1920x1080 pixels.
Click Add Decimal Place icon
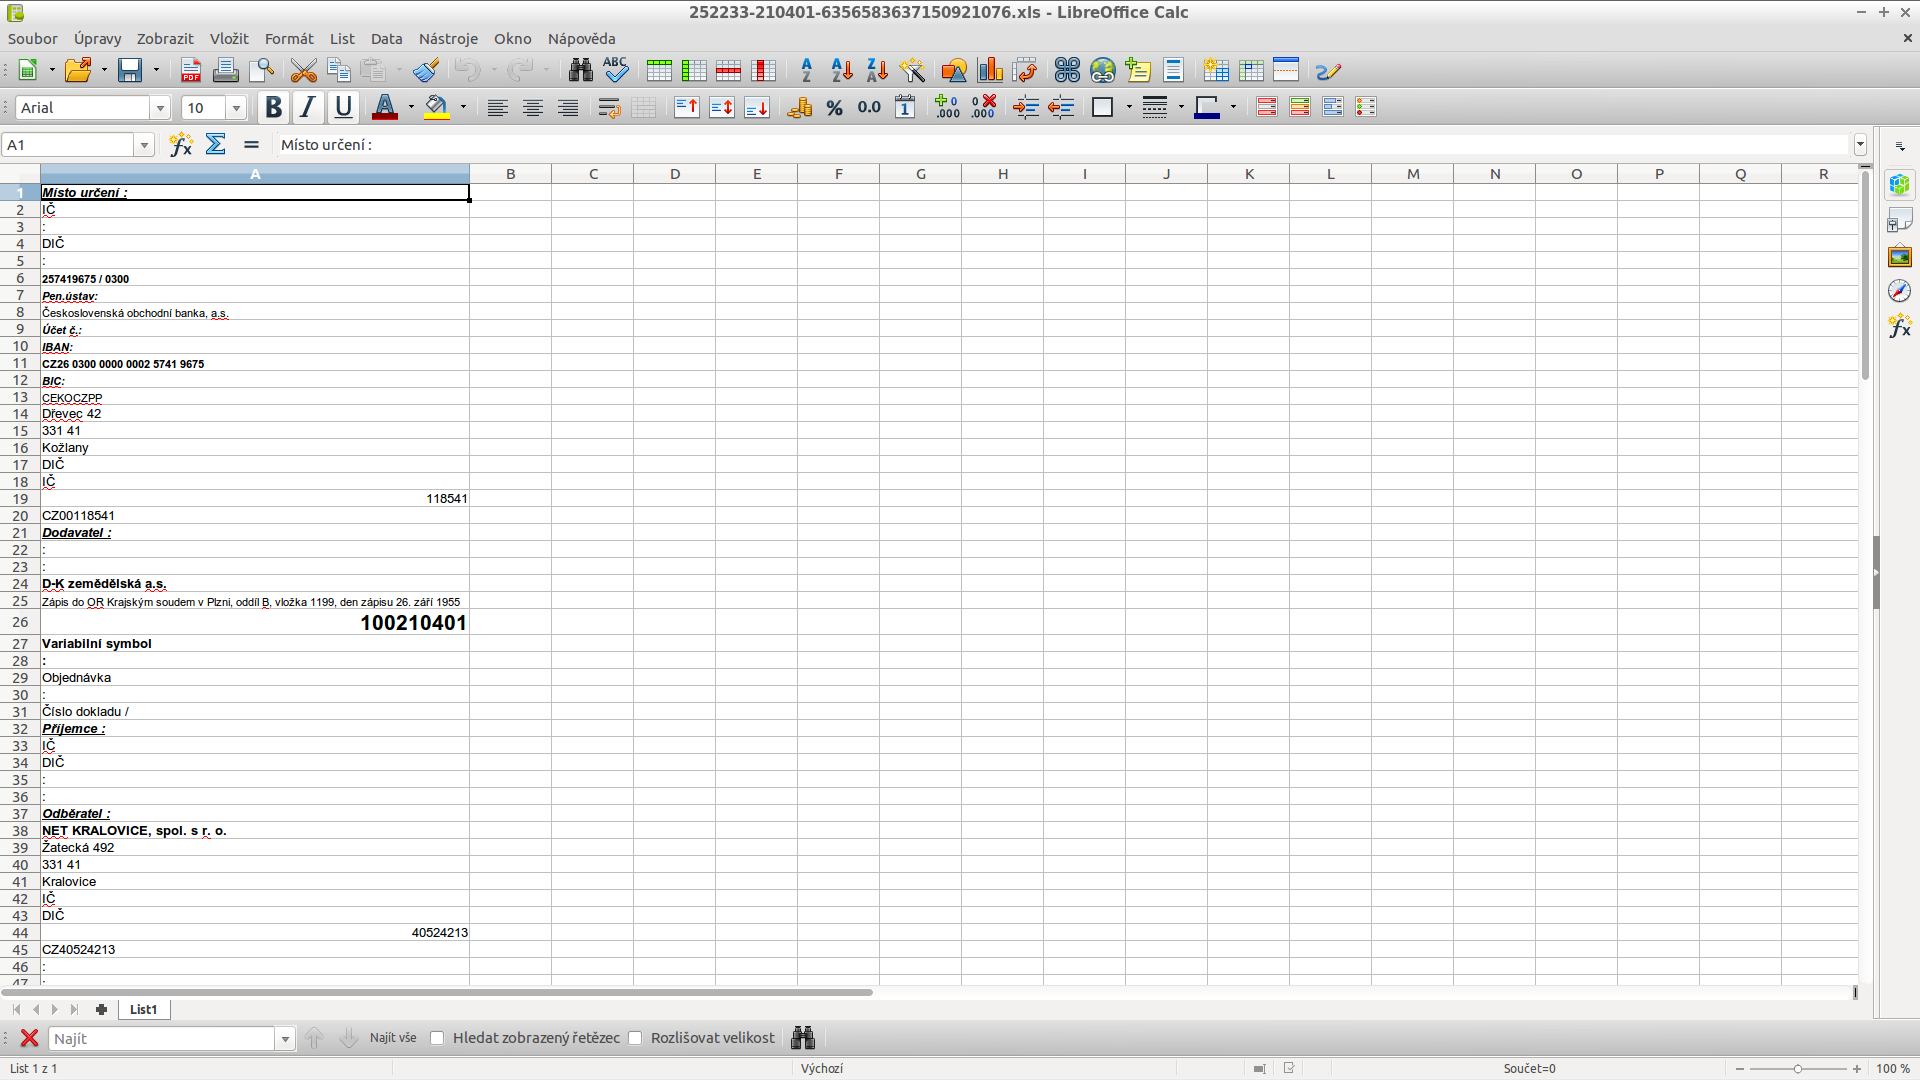947,107
